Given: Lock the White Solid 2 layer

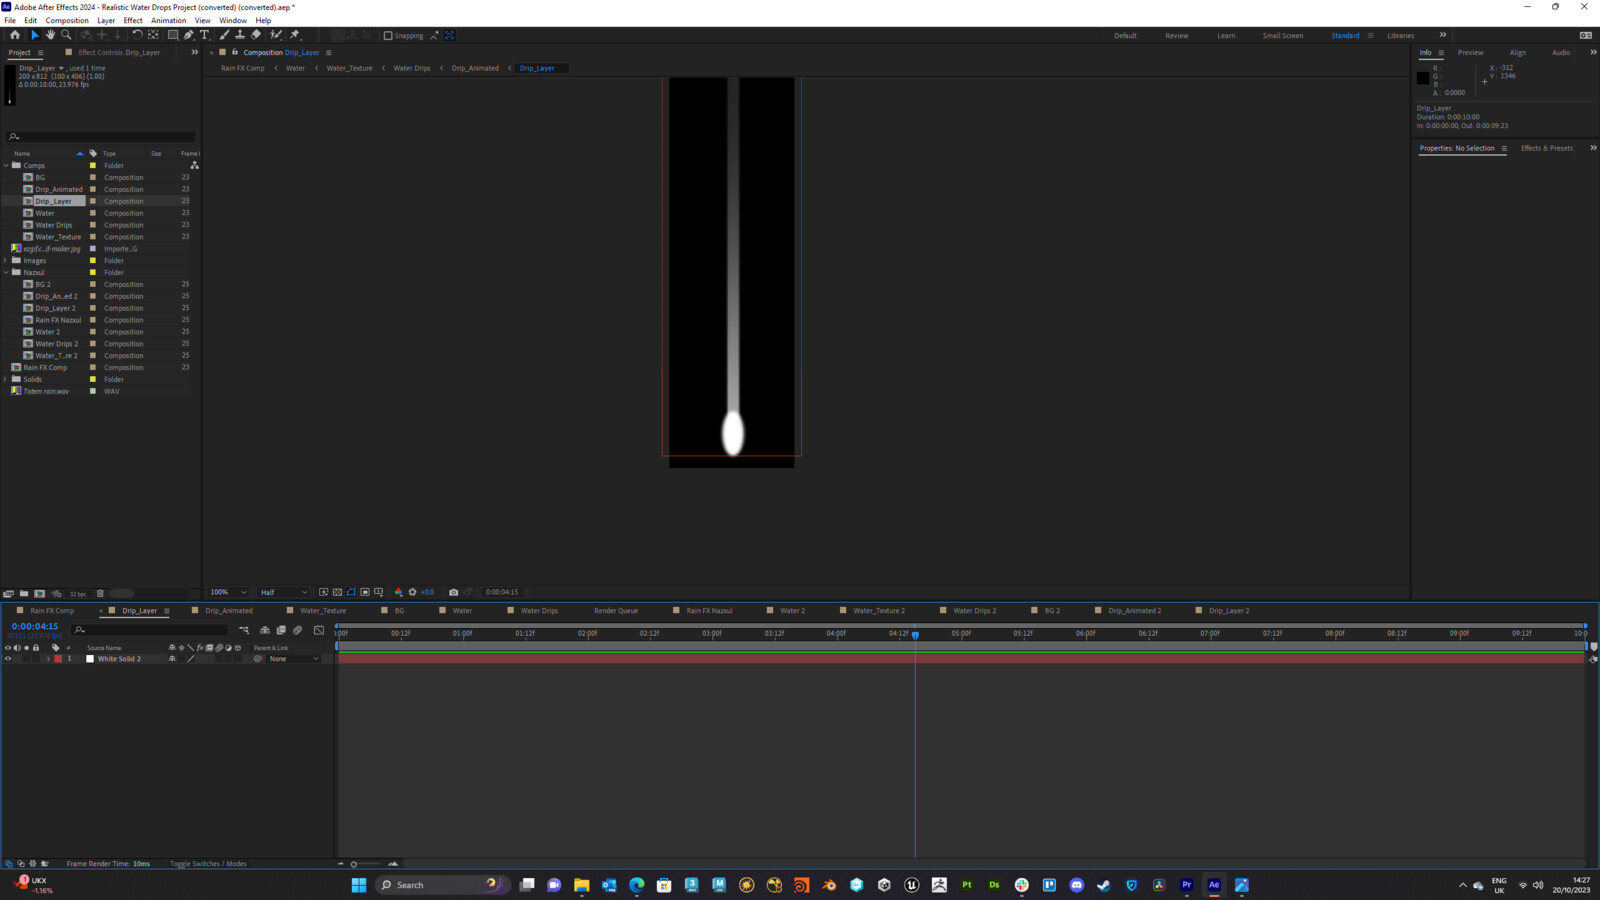Looking at the screenshot, I should click(x=36, y=658).
